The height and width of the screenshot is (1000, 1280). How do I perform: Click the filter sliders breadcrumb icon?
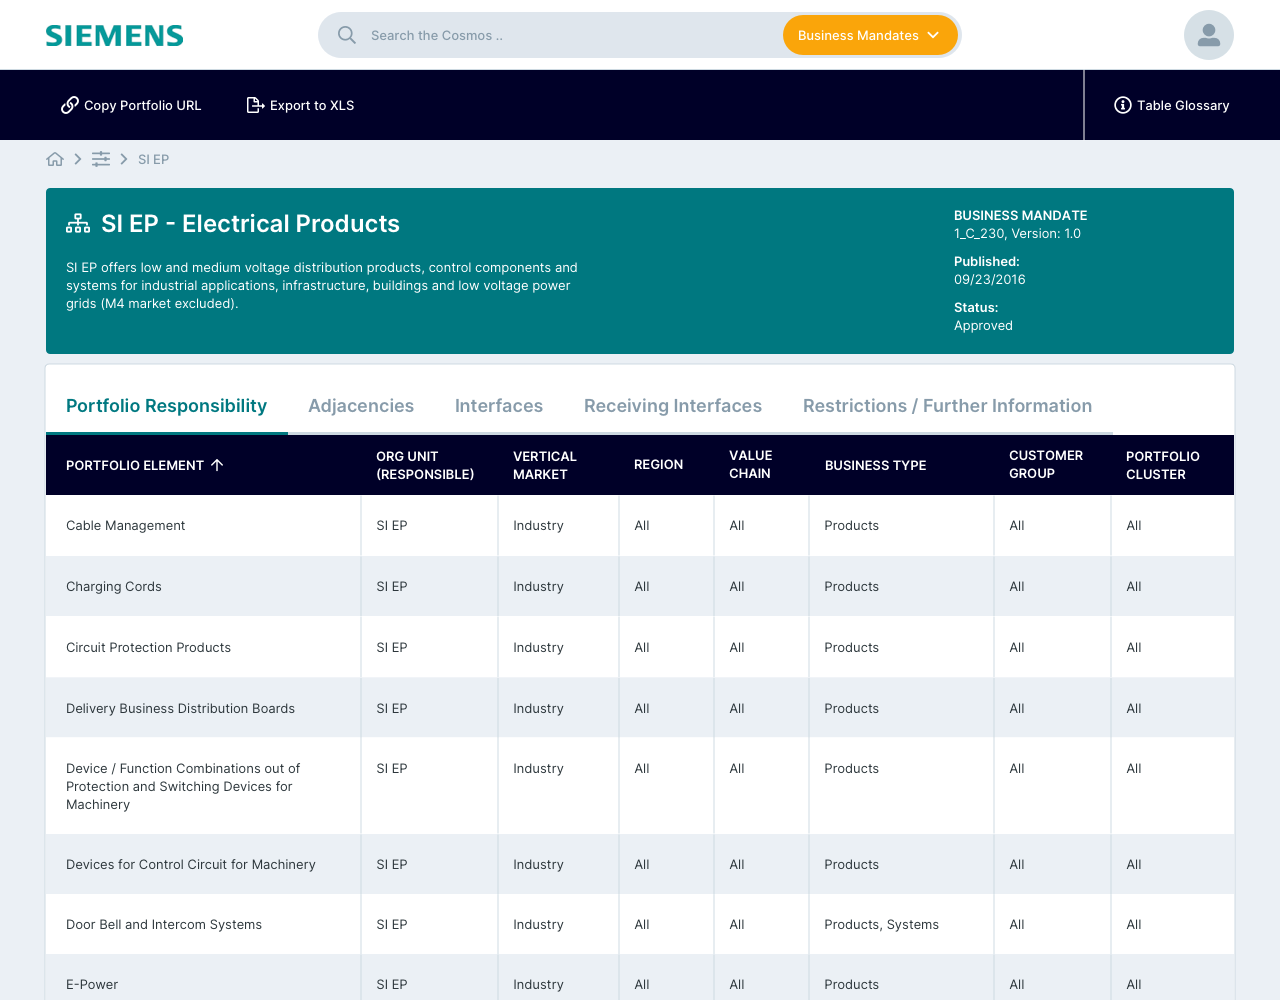pyautogui.click(x=101, y=159)
